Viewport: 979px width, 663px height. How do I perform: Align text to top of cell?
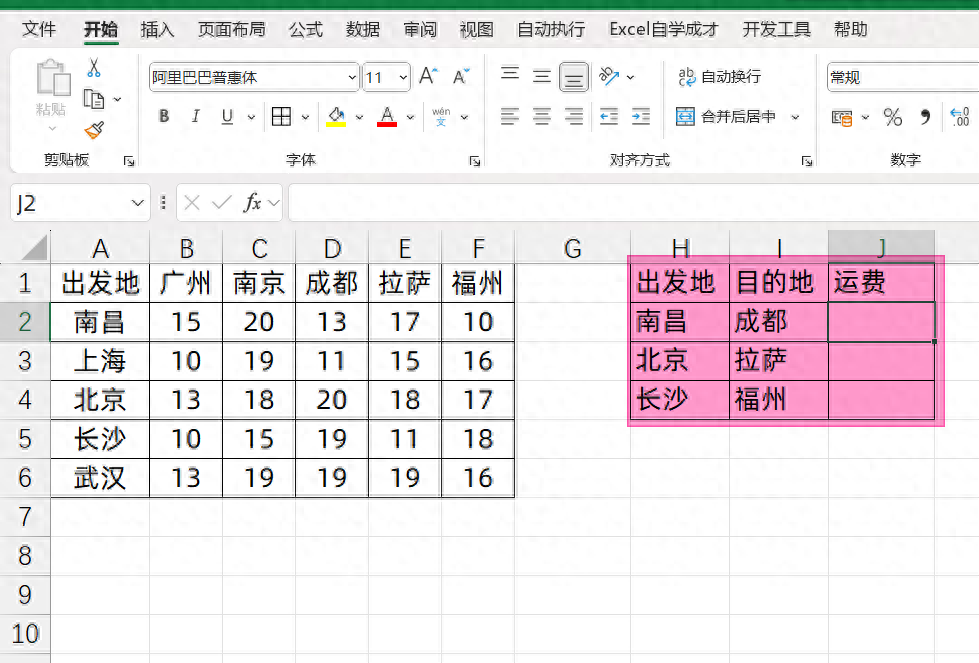click(x=510, y=76)
